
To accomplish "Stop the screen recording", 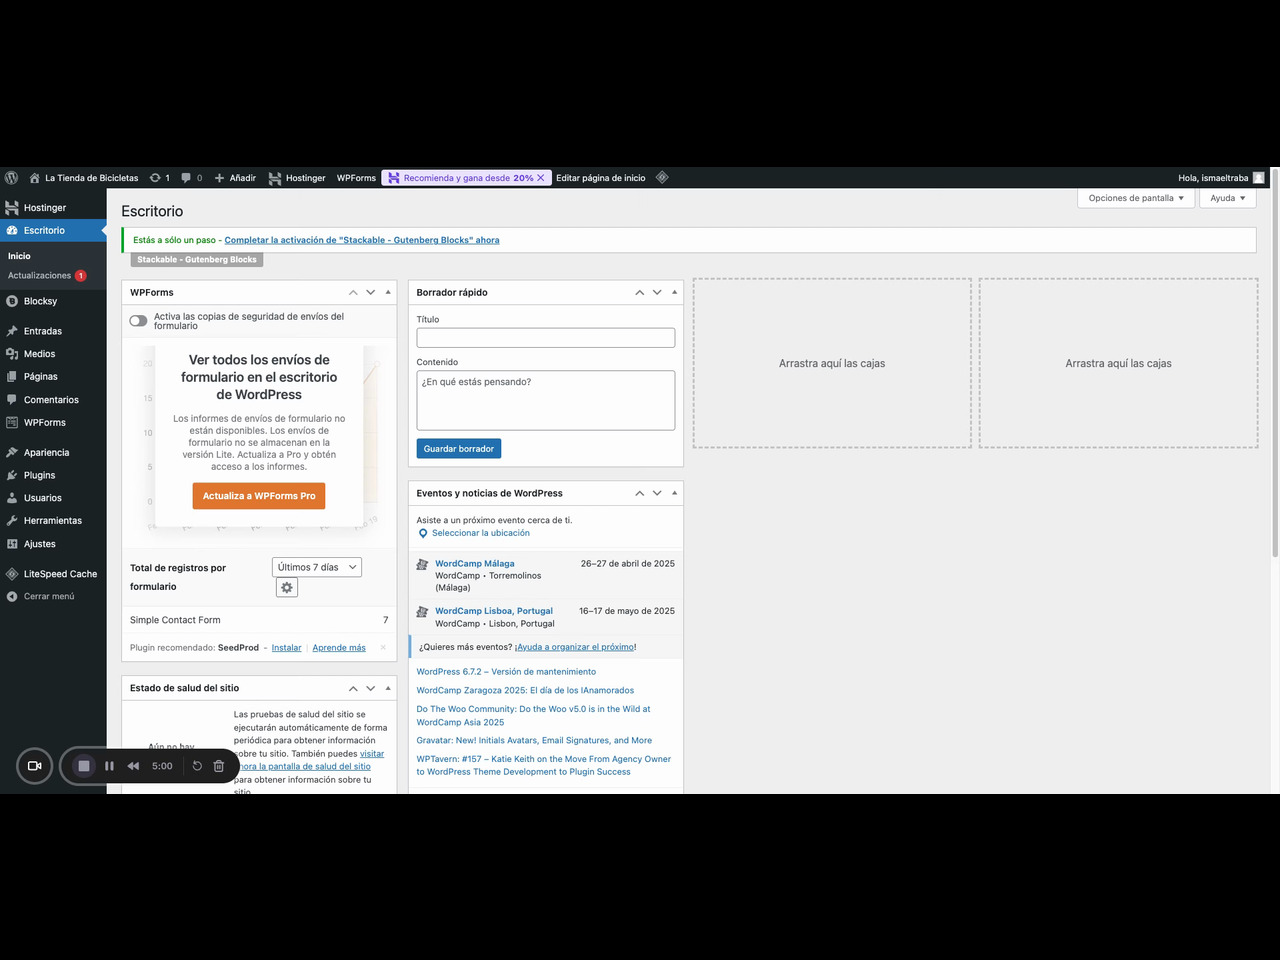I will coord(84,766).
